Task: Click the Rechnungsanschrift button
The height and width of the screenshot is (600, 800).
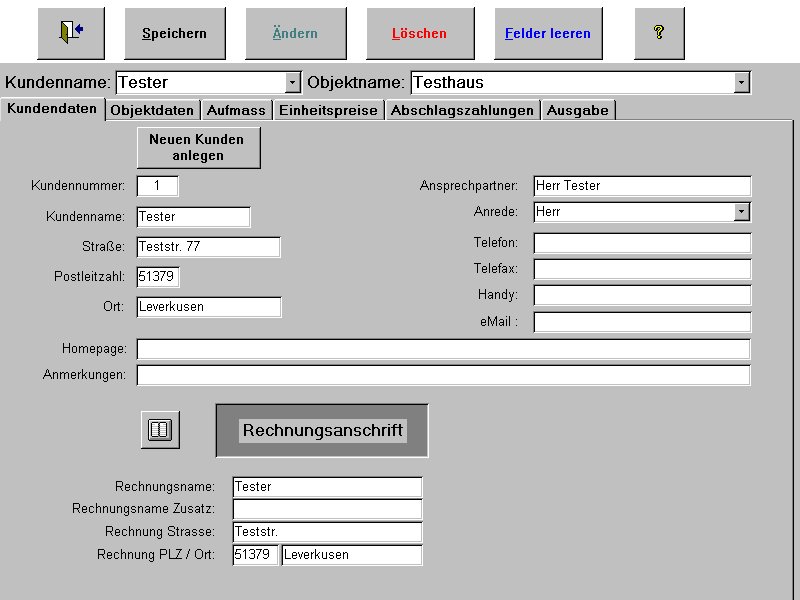Action: [x=322, y=430]
